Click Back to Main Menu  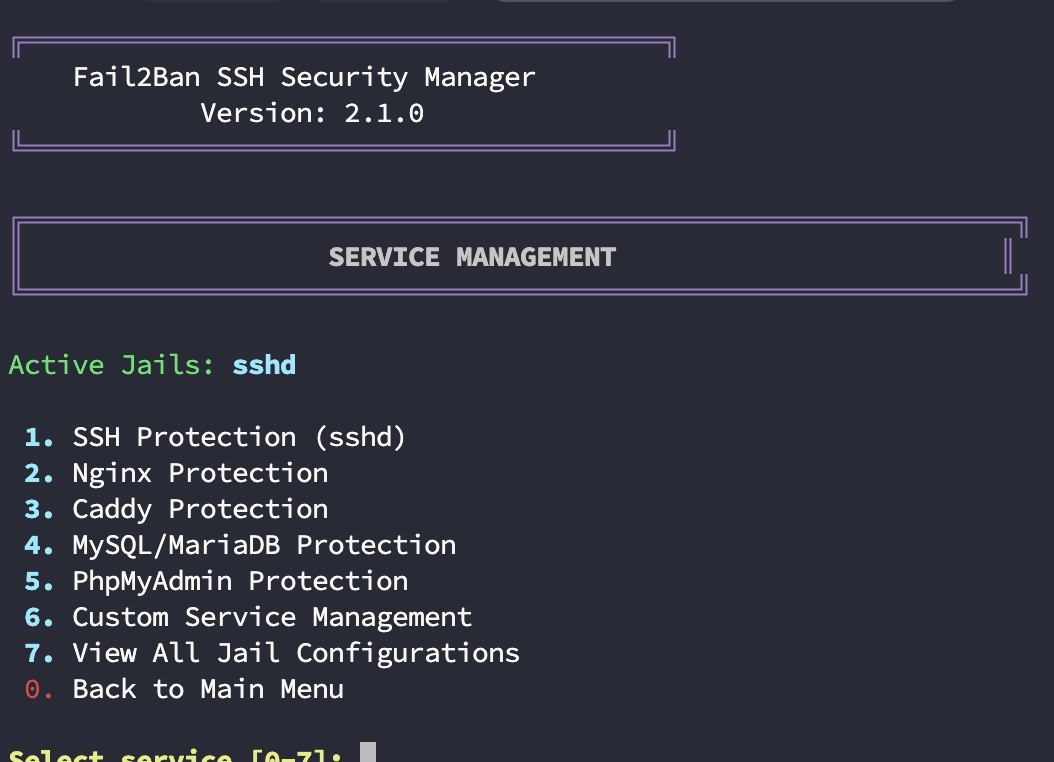click(208, 689)
